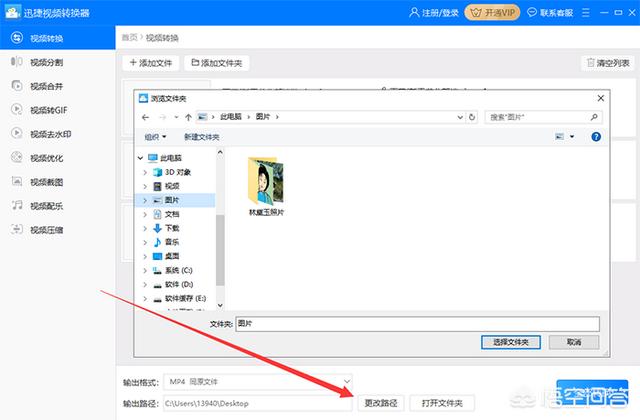Open the 组织 dropdown menu
The width and height of the screenshot is (640, 420).
pyautogui.click(x=155, y=137)
